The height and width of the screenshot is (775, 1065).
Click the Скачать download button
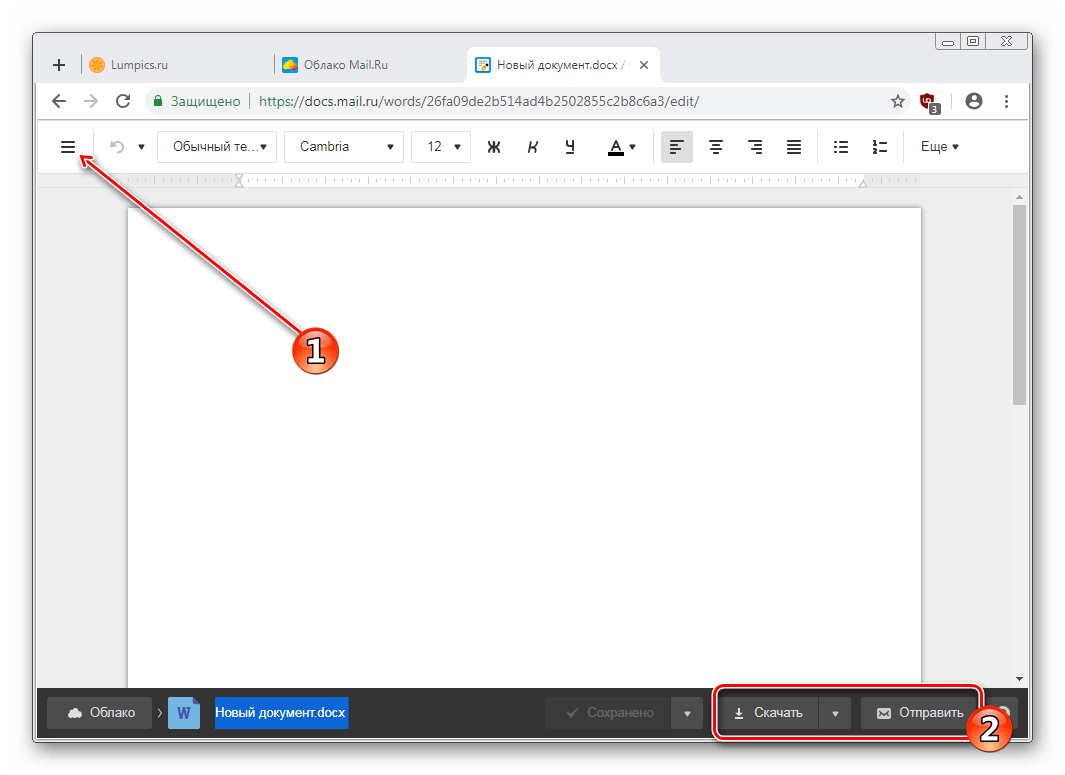[x=768, y=713]
